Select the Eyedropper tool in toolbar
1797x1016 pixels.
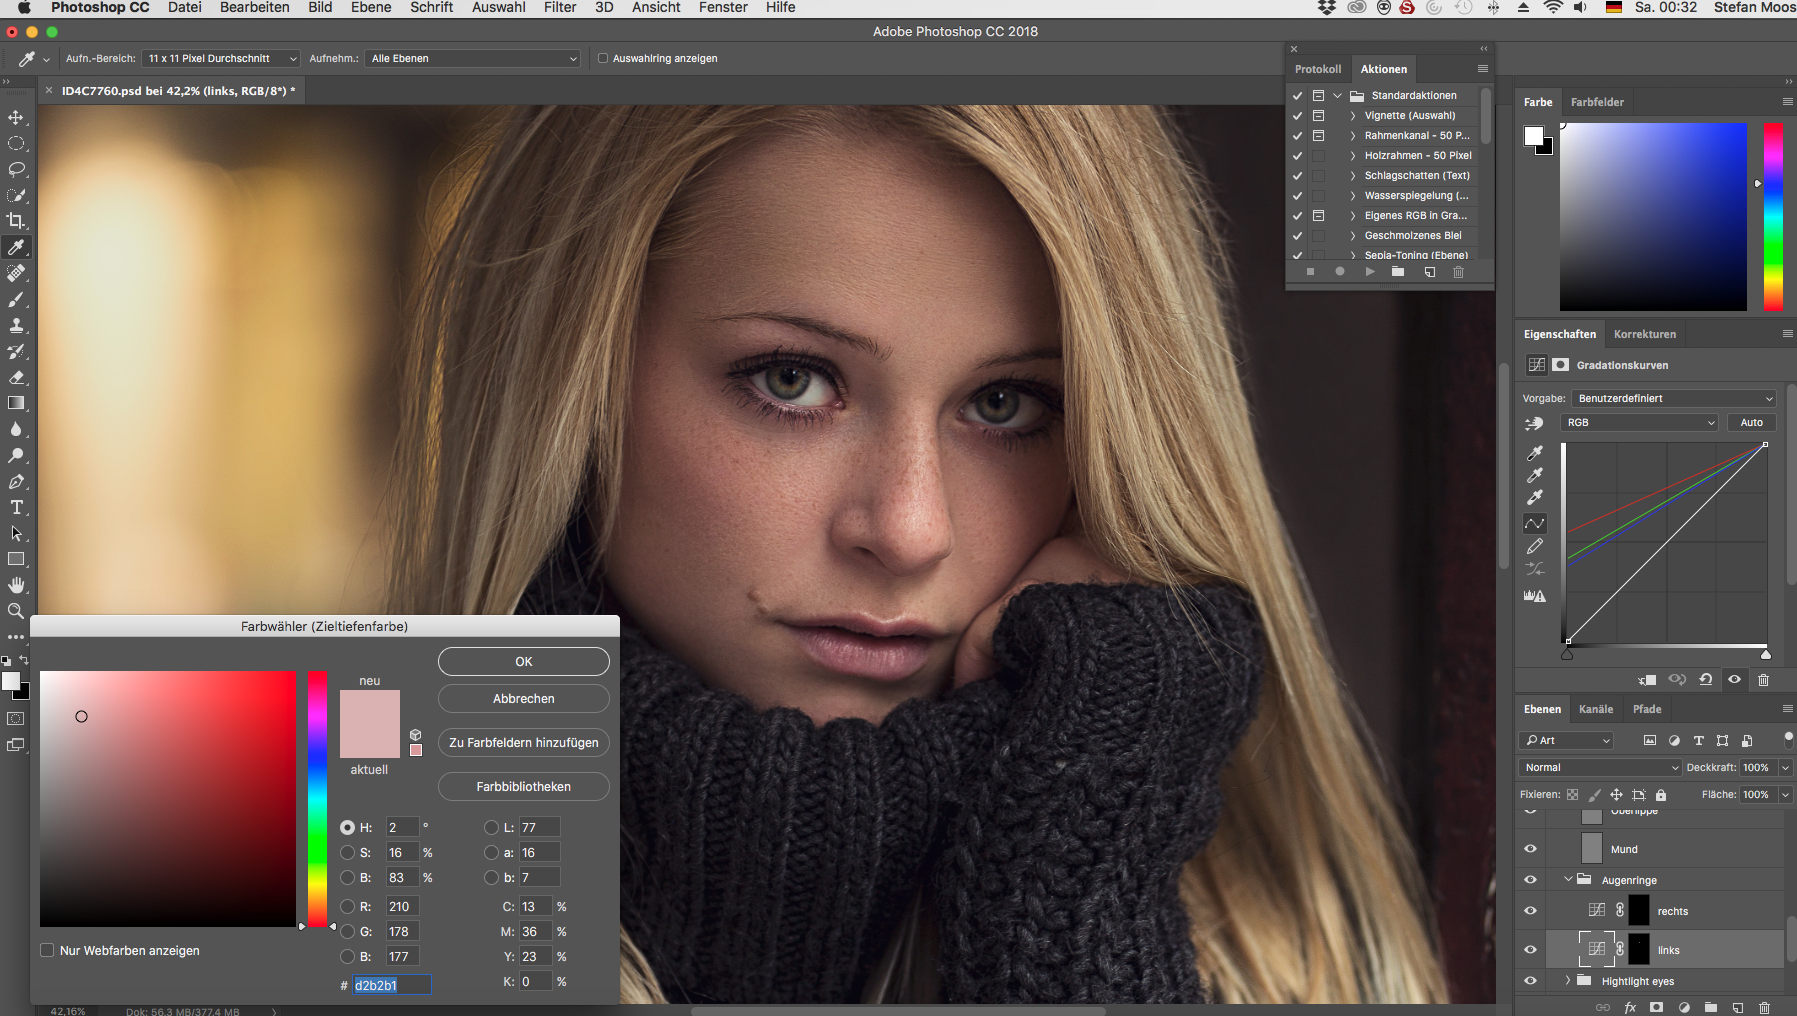[16, 247]
